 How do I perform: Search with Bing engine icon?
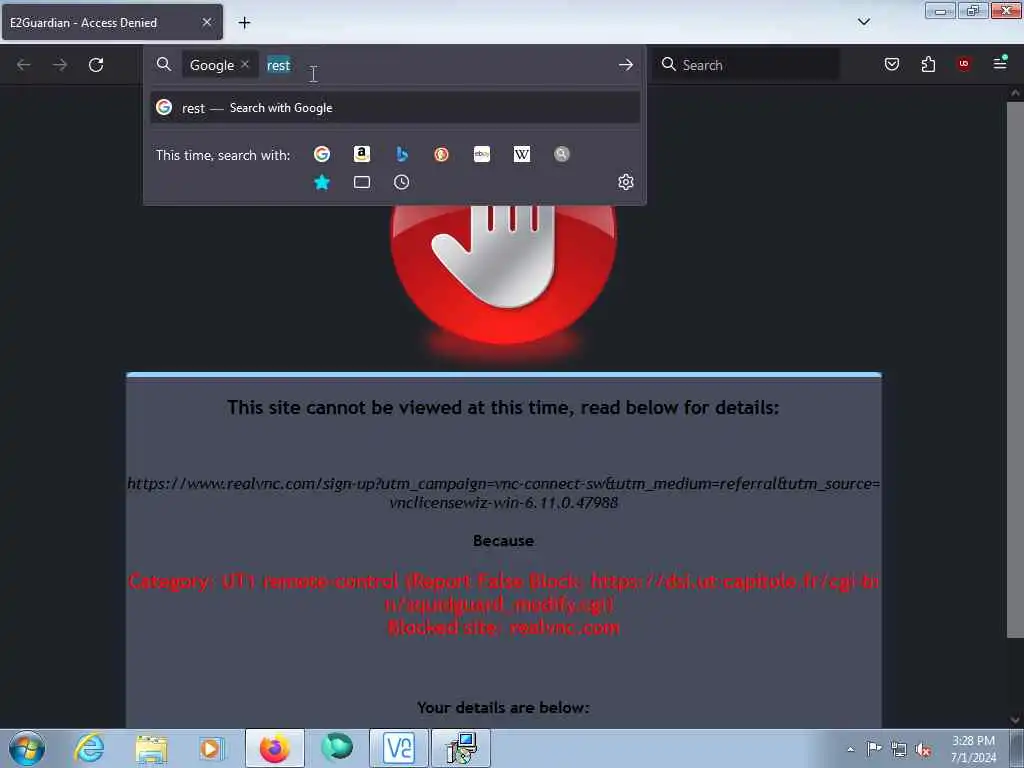coord(402,154)
